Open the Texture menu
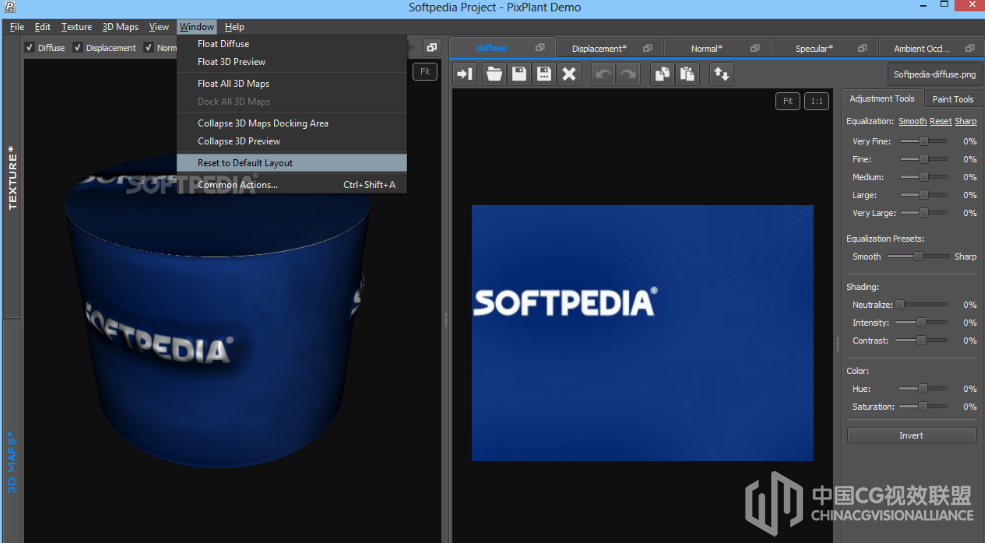This screenshot has height=543, width=985. [x=77, y=26]
